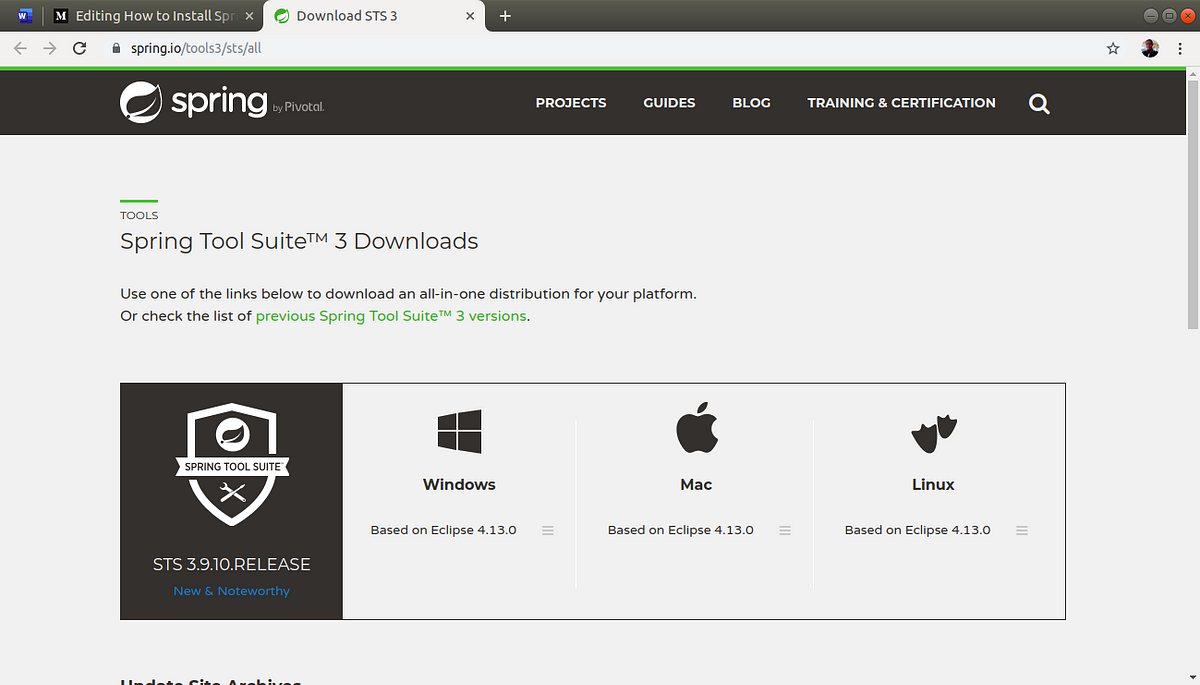Click the Mac platform label
Viewport: 1200px width, 685px height.
click(x=696, y=484)
